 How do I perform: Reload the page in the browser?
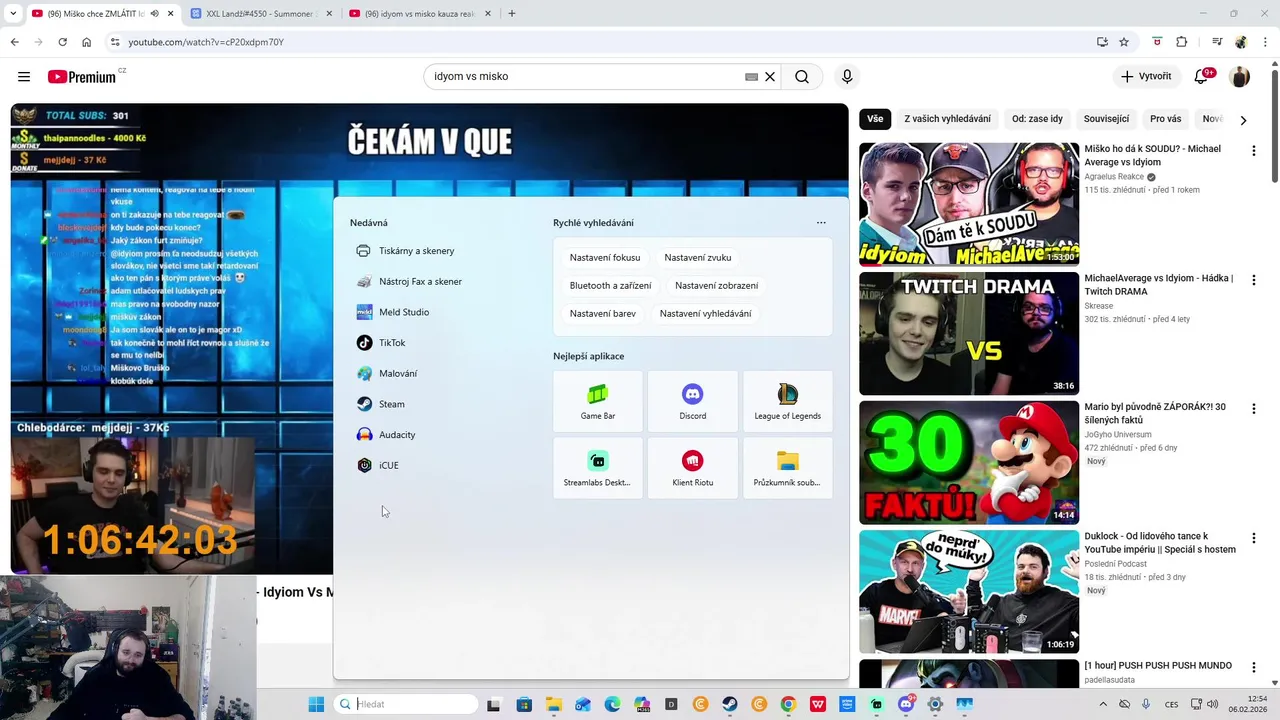pos(62,42)
